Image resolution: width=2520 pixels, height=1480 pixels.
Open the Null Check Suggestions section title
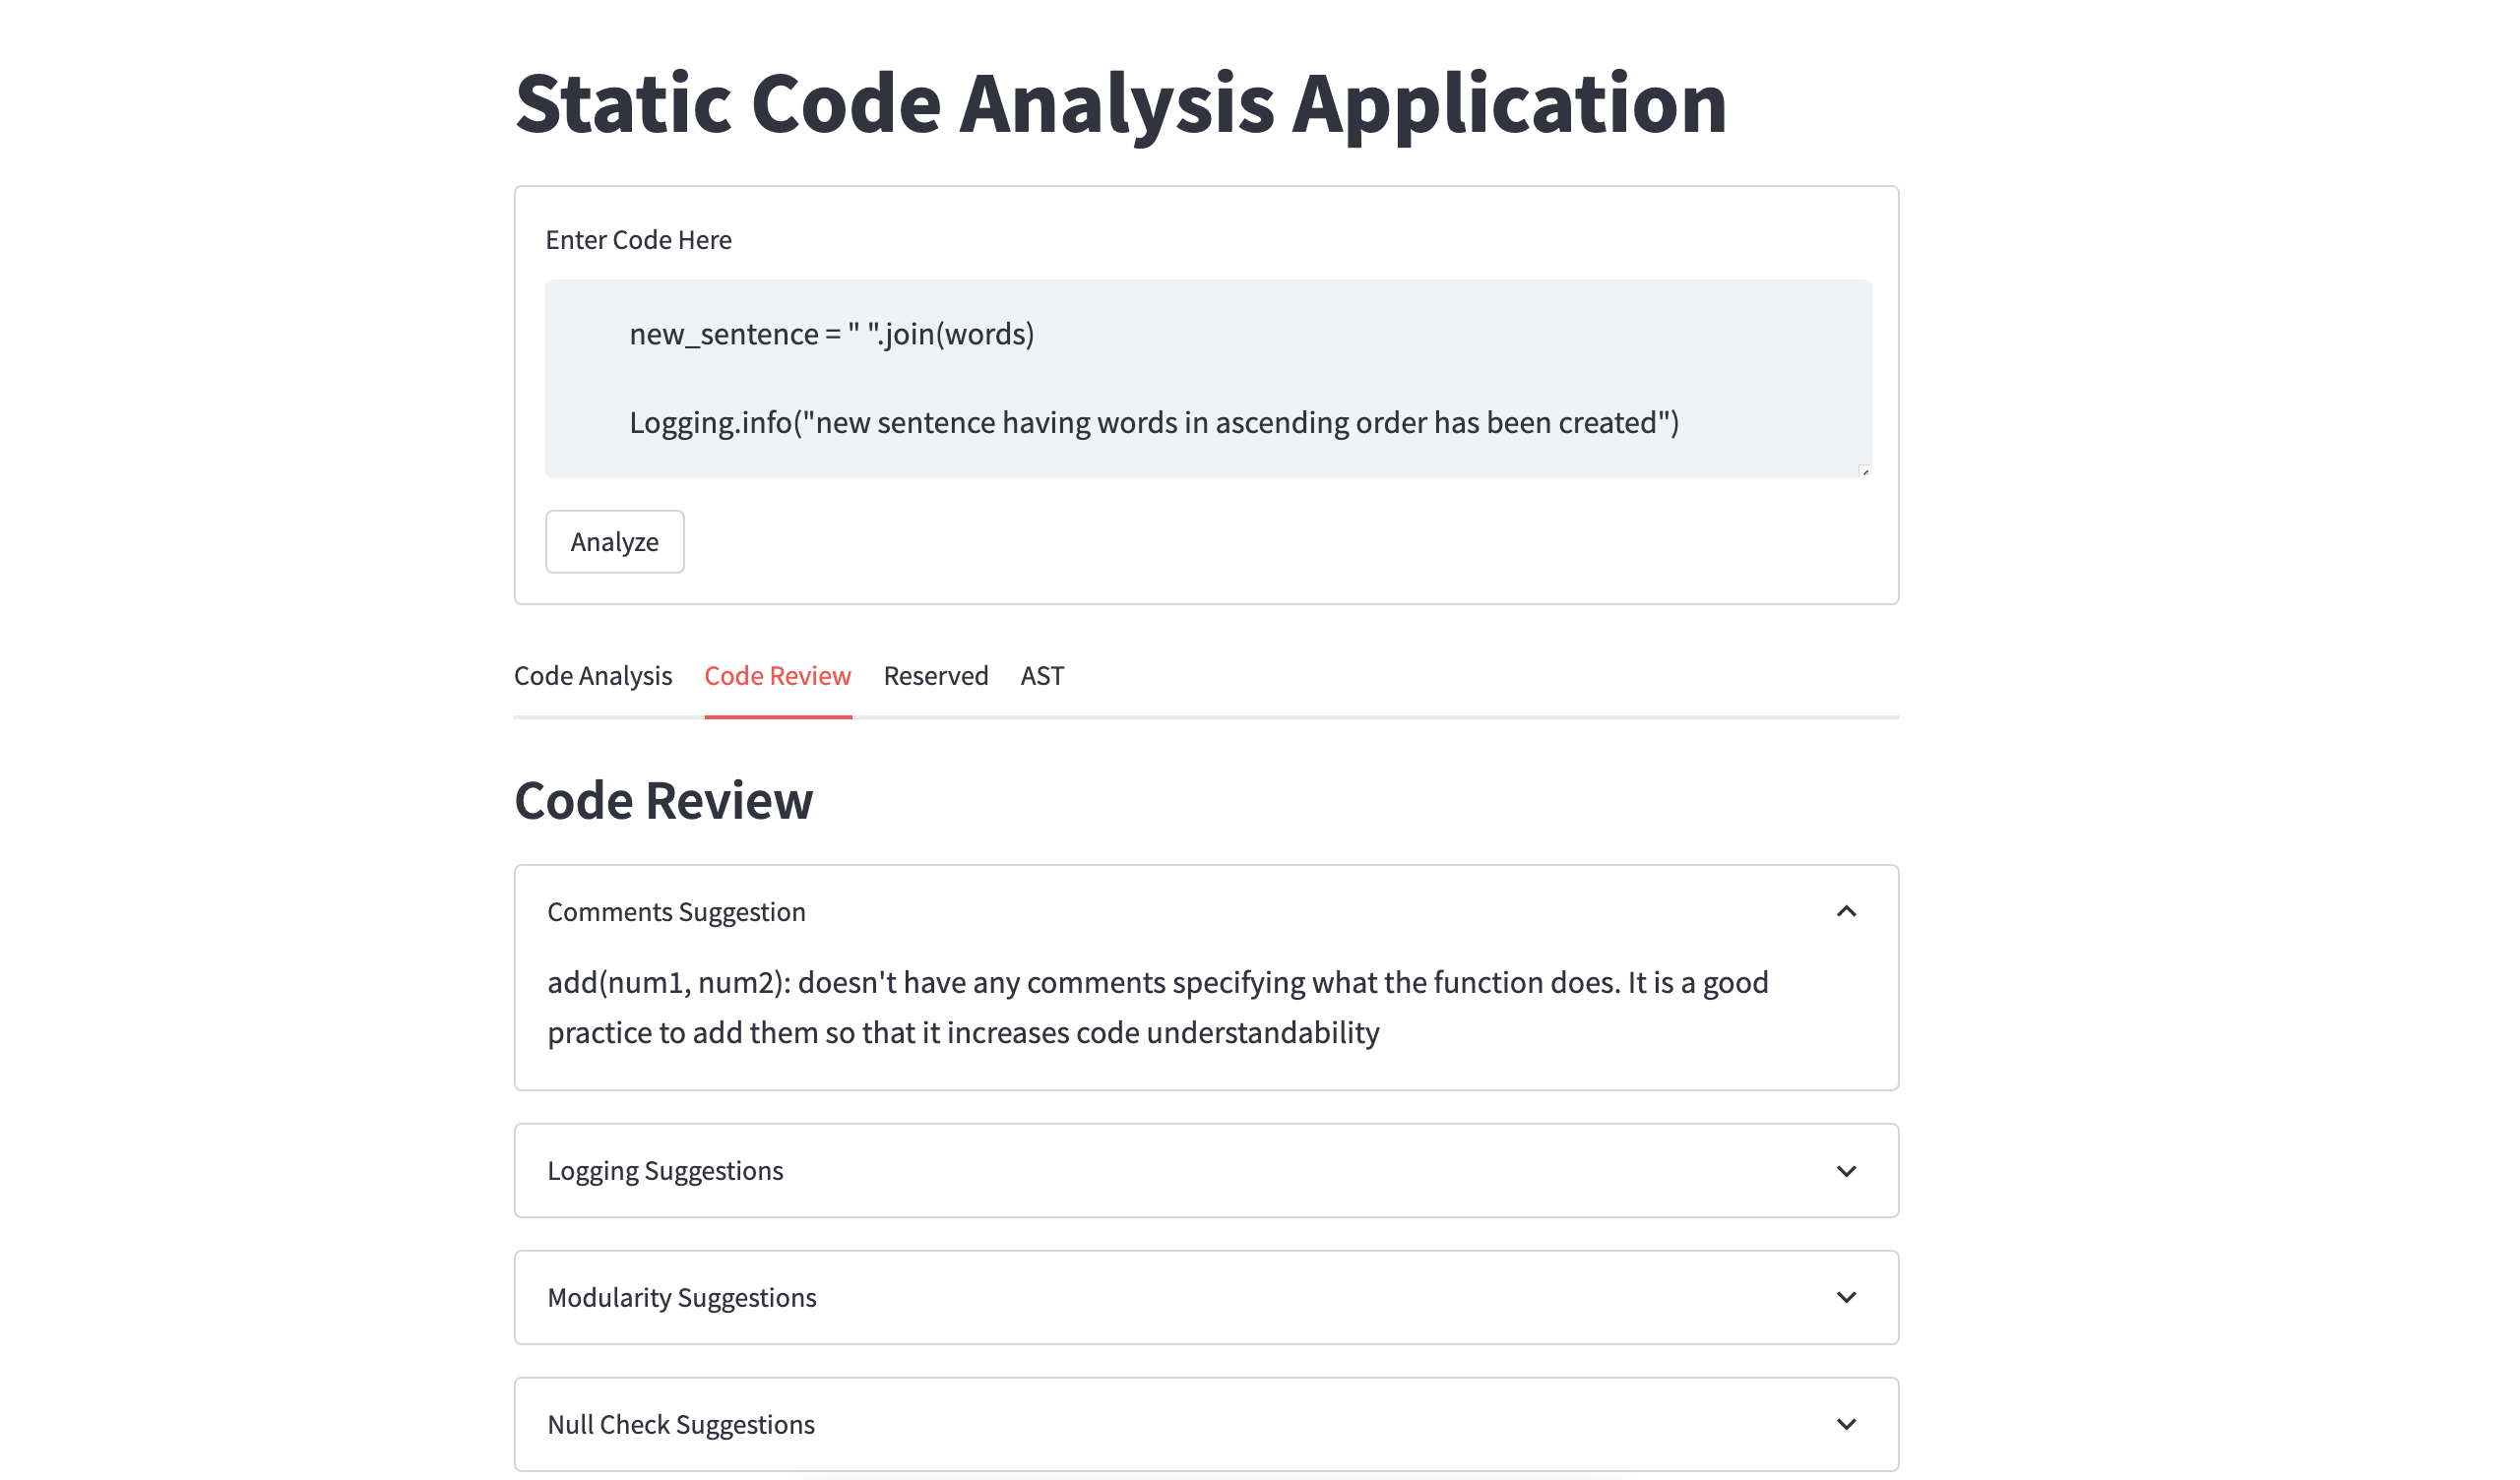pos(680,1425)
